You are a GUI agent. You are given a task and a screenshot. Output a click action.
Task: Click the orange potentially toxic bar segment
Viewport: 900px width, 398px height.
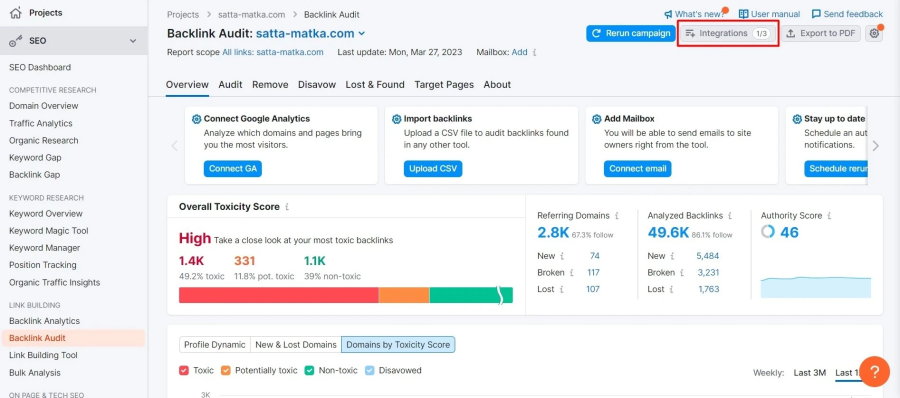click(x=404, y=295)
